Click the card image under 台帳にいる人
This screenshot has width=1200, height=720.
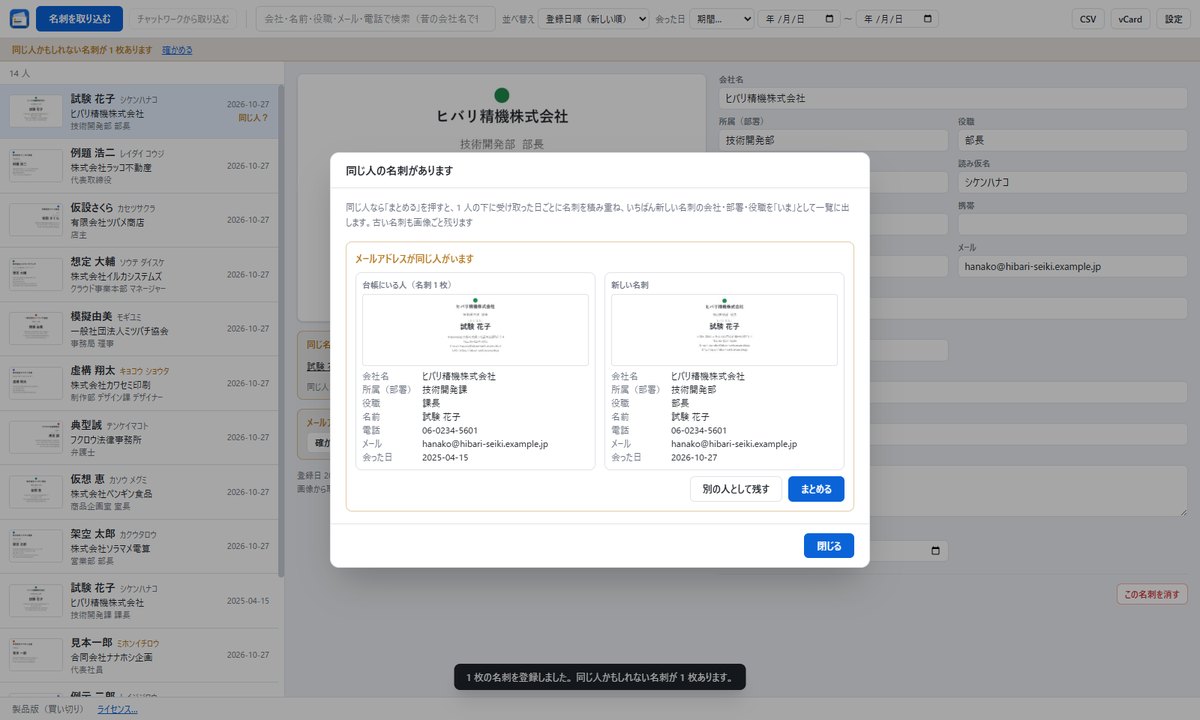click(475, 330)
